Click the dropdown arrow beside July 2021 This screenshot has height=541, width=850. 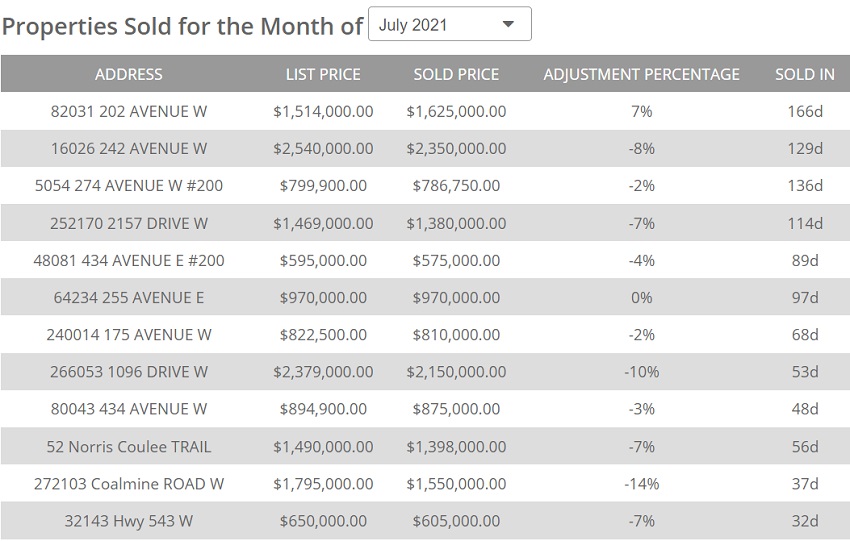tap(508, 25)
